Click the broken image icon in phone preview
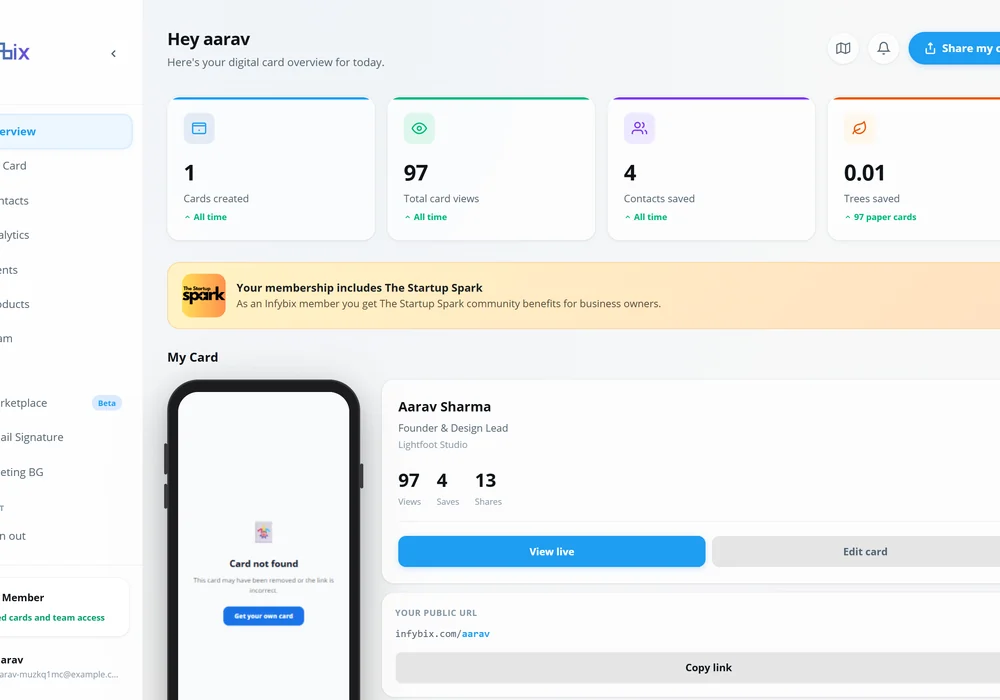This screenshot has width=1000, height=700. point(263,532)
